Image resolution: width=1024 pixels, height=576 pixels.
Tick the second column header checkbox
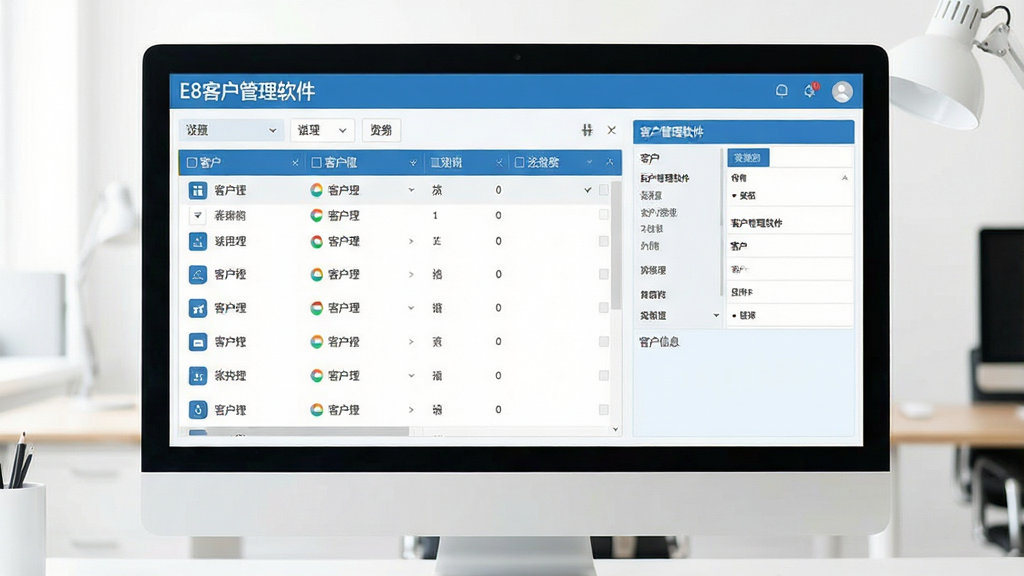[x=317, y=163]
